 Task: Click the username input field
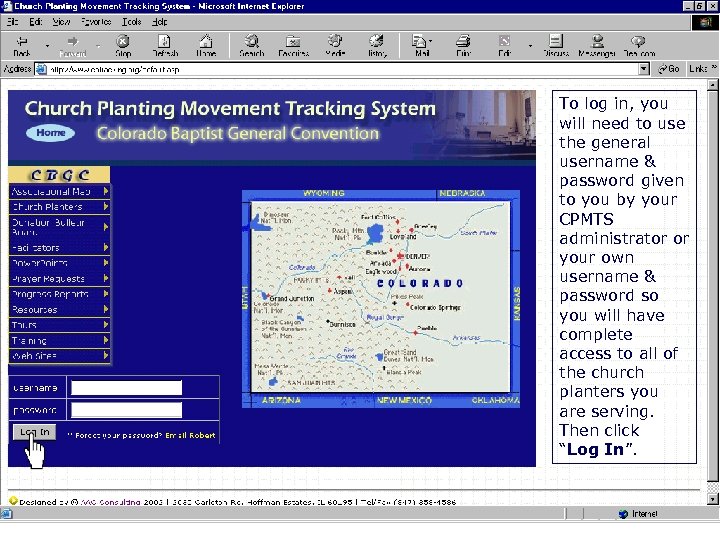[x=126, y=388]
